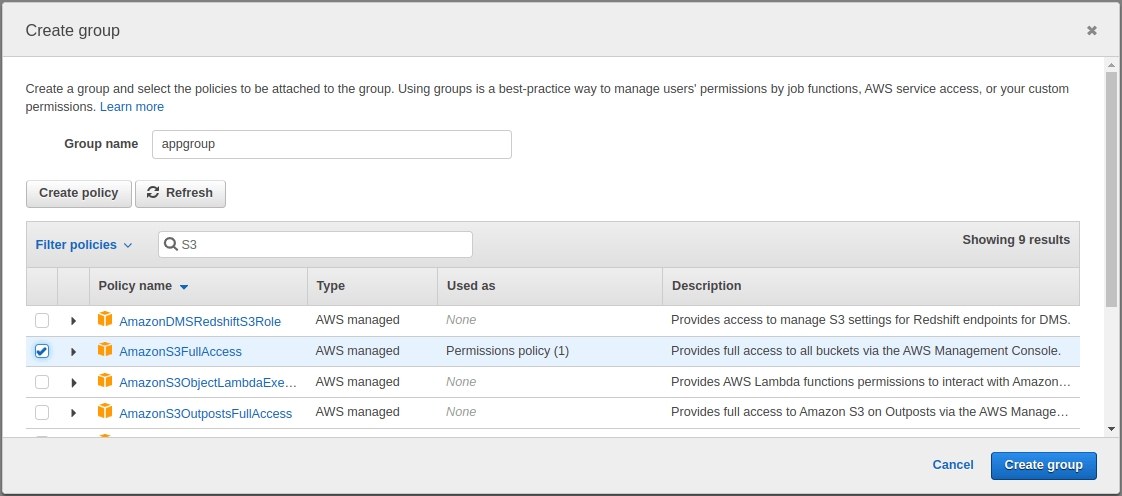Click the scrollbar down arrow
Image resolution: width=1122 pixels, height=496 pixels.
click(x=1111, y=428)
